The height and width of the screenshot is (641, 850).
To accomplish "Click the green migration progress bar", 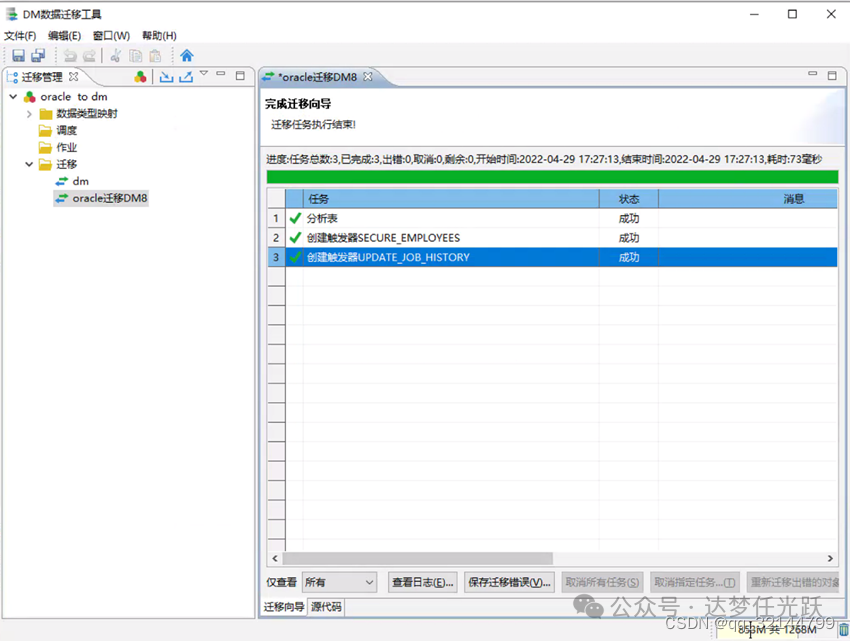I will tap(552, 177).
